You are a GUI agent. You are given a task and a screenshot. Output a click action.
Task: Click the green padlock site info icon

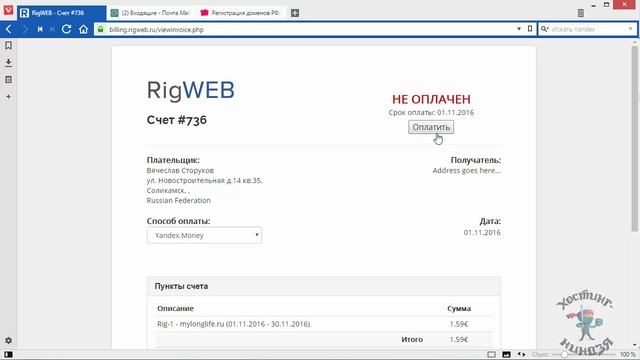click(x=100, y=29)
